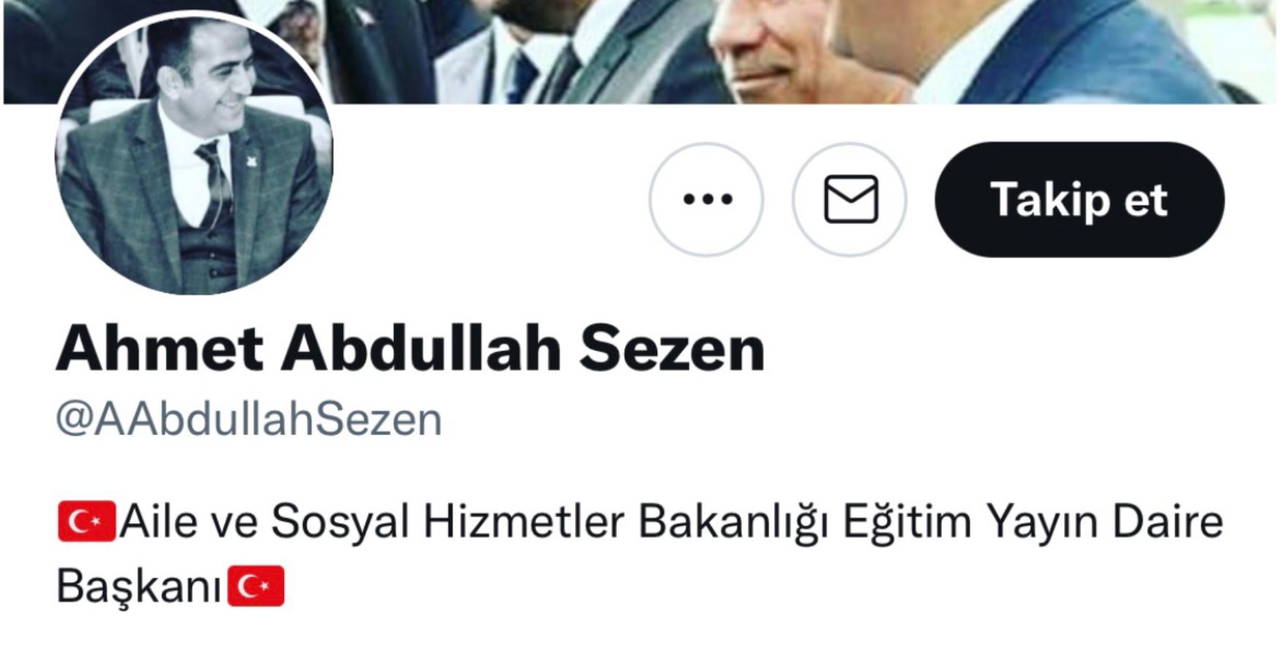The height and width of the screenshot is (657, 1280).
Task: Click the Sezen surname in the heading
Action: tap(673, 349)
